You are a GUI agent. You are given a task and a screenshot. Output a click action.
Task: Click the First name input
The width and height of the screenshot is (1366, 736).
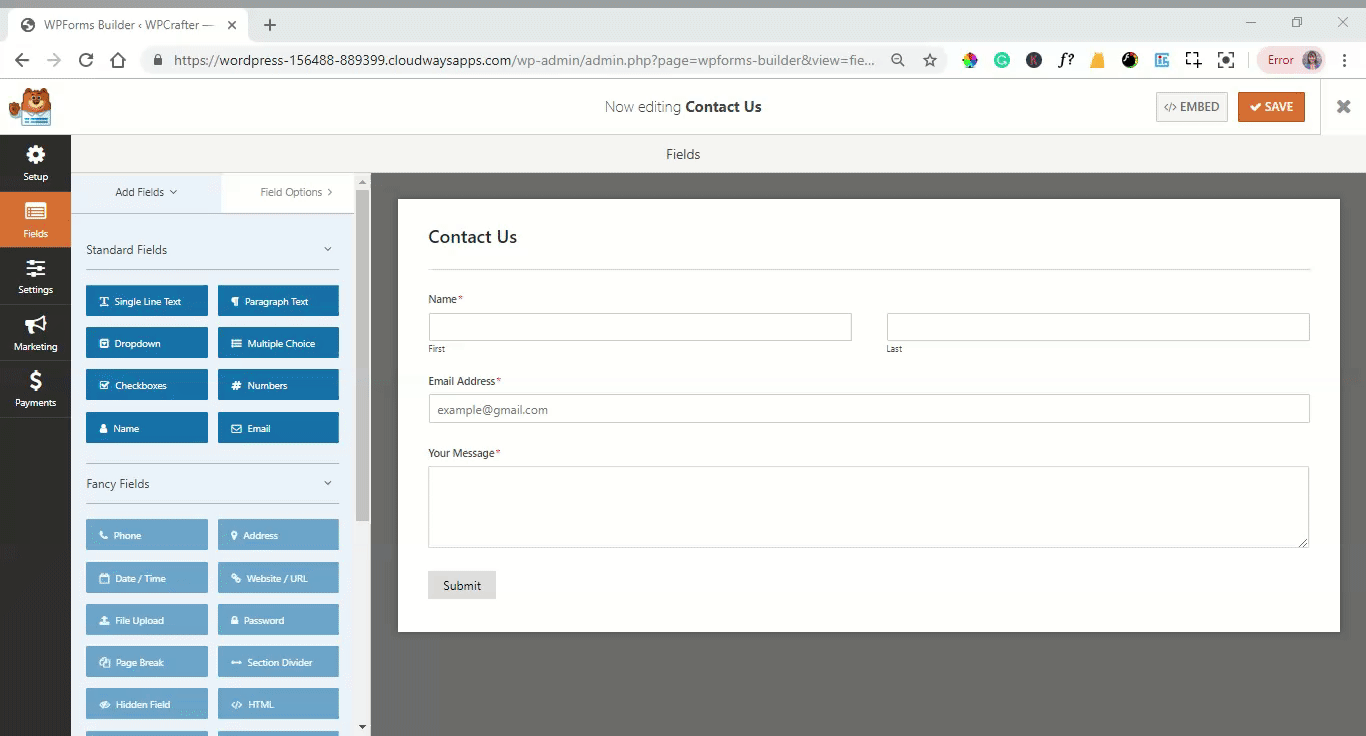click(640, 327)
